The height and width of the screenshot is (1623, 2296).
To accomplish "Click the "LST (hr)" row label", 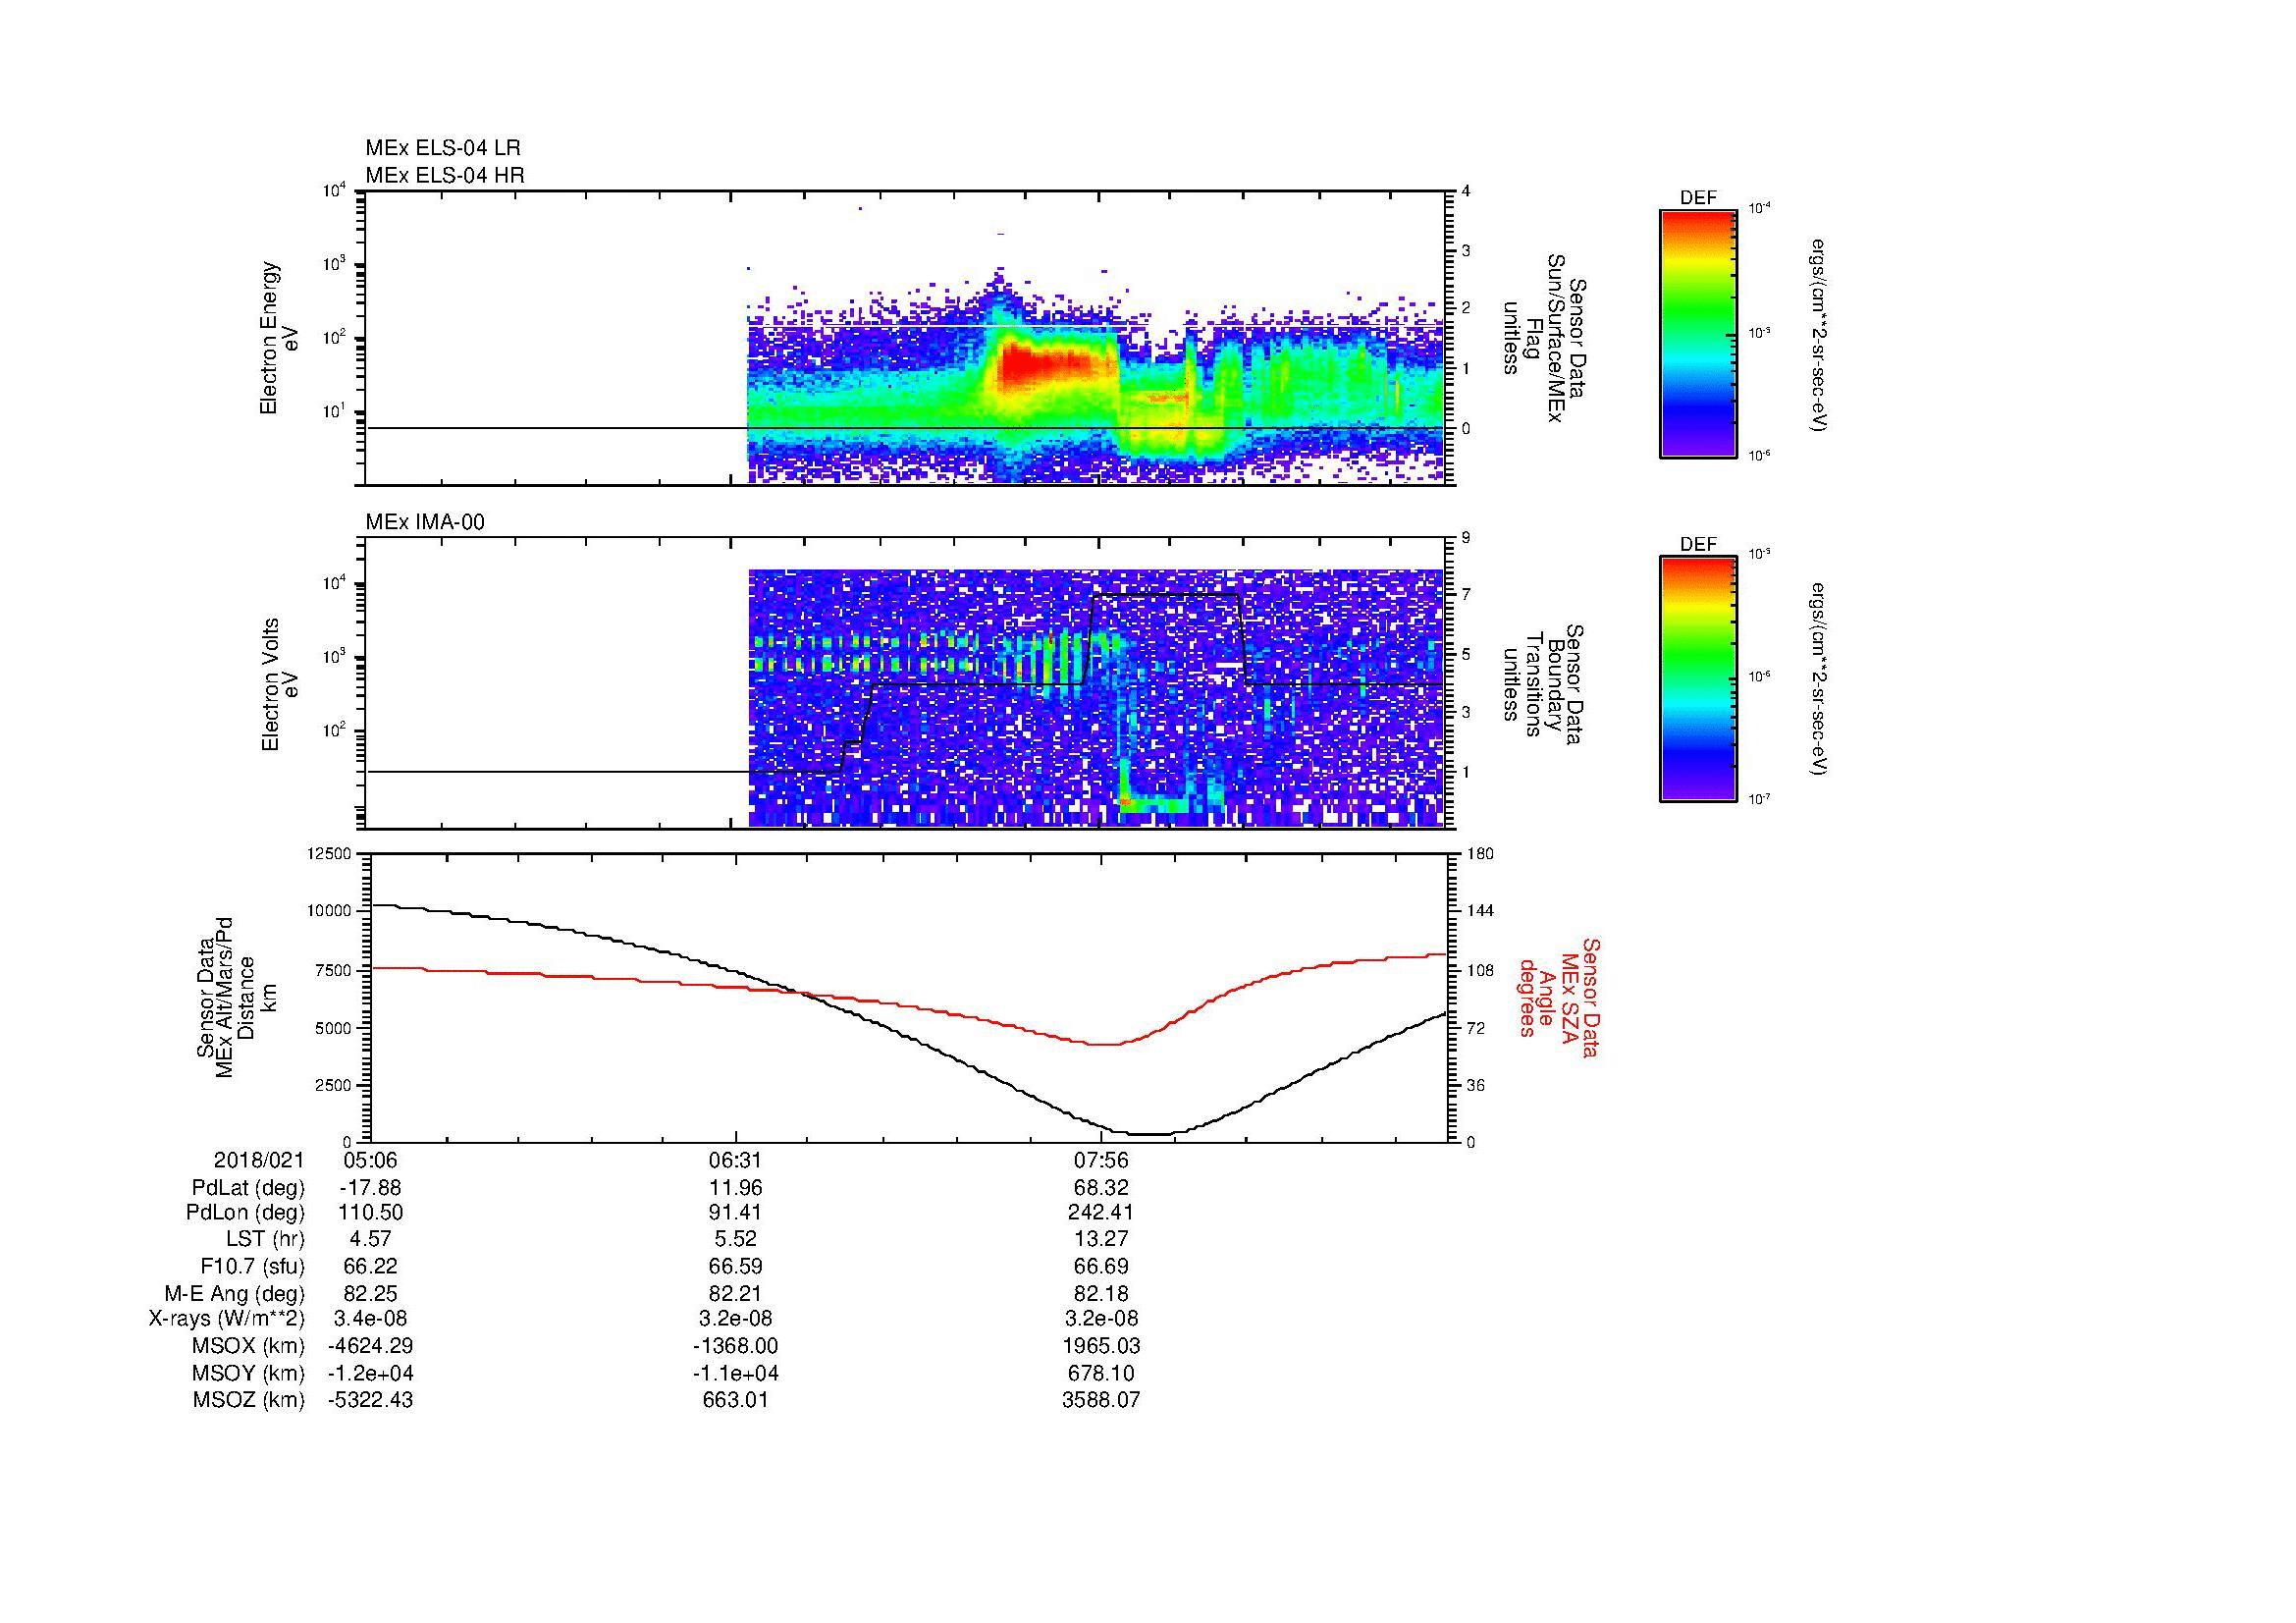I will point(264,1239).
